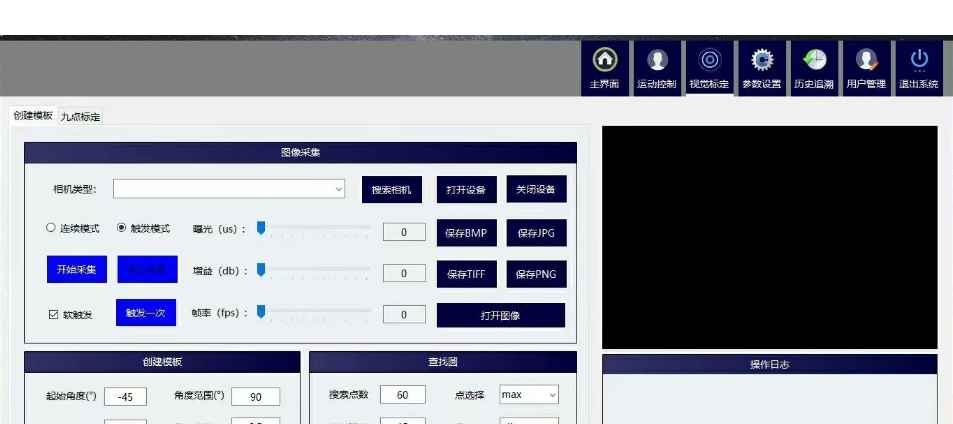Expand the 相机类型 combo box
The height and width of the screenshot is (424, 953).
(x=229, y=189)
